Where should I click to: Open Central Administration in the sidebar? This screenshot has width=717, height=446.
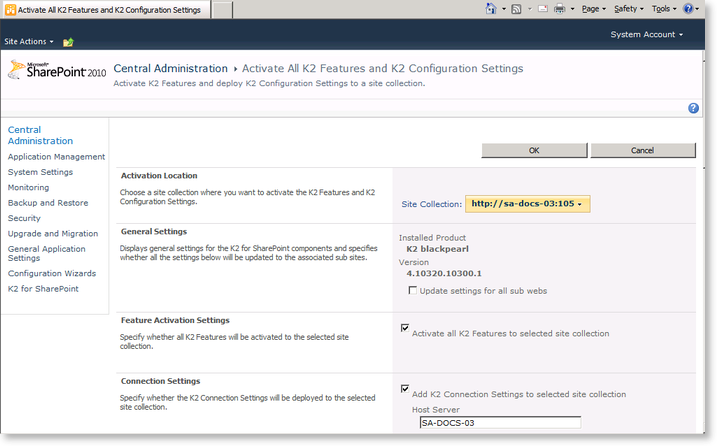pos(40,135)
